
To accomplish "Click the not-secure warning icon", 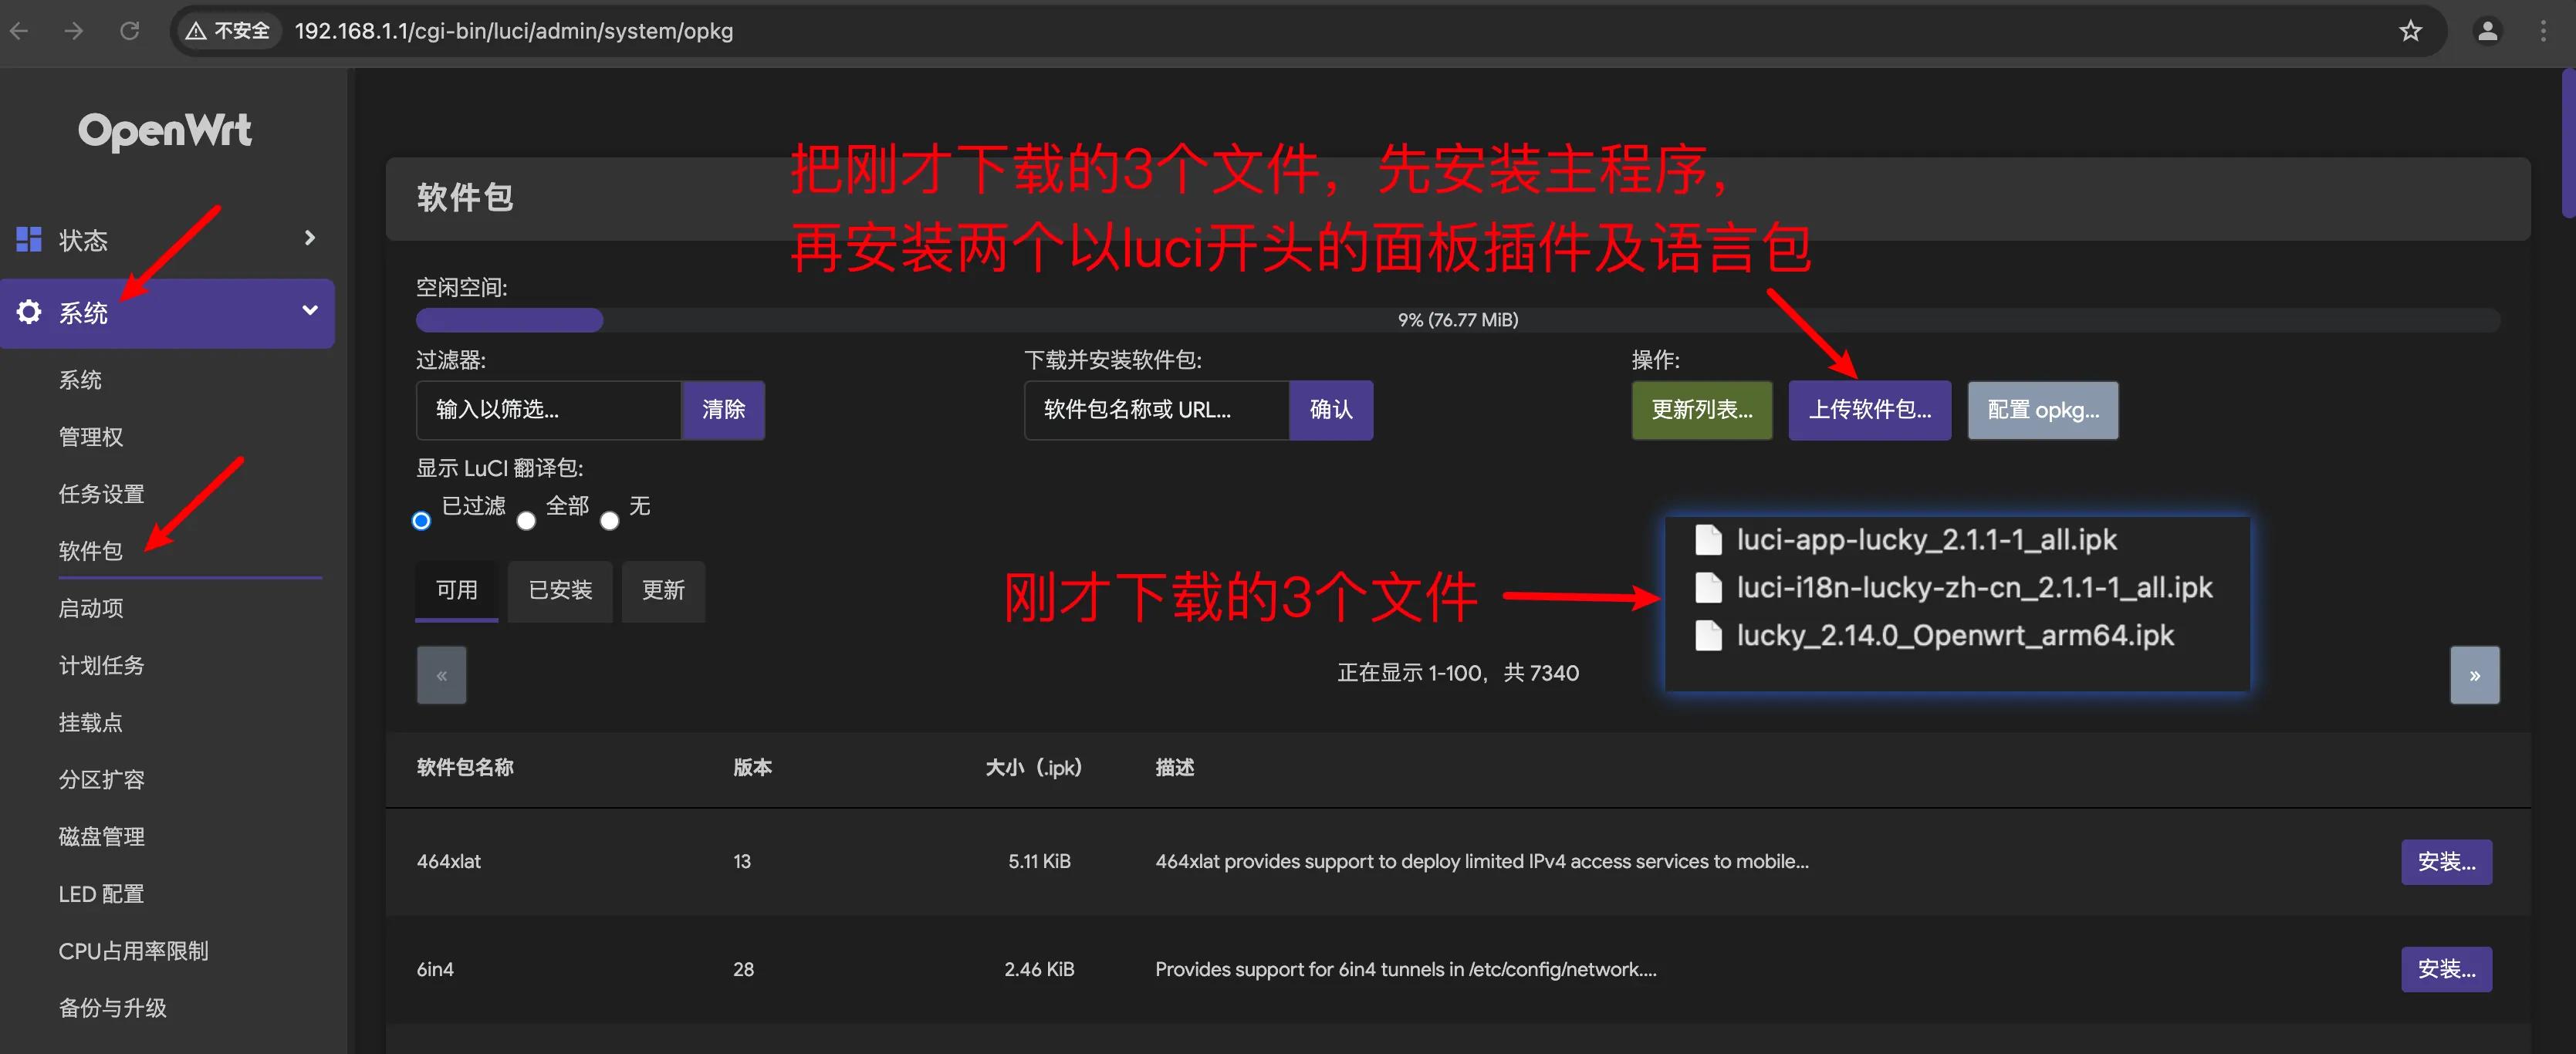I will [x=196, y=31].
